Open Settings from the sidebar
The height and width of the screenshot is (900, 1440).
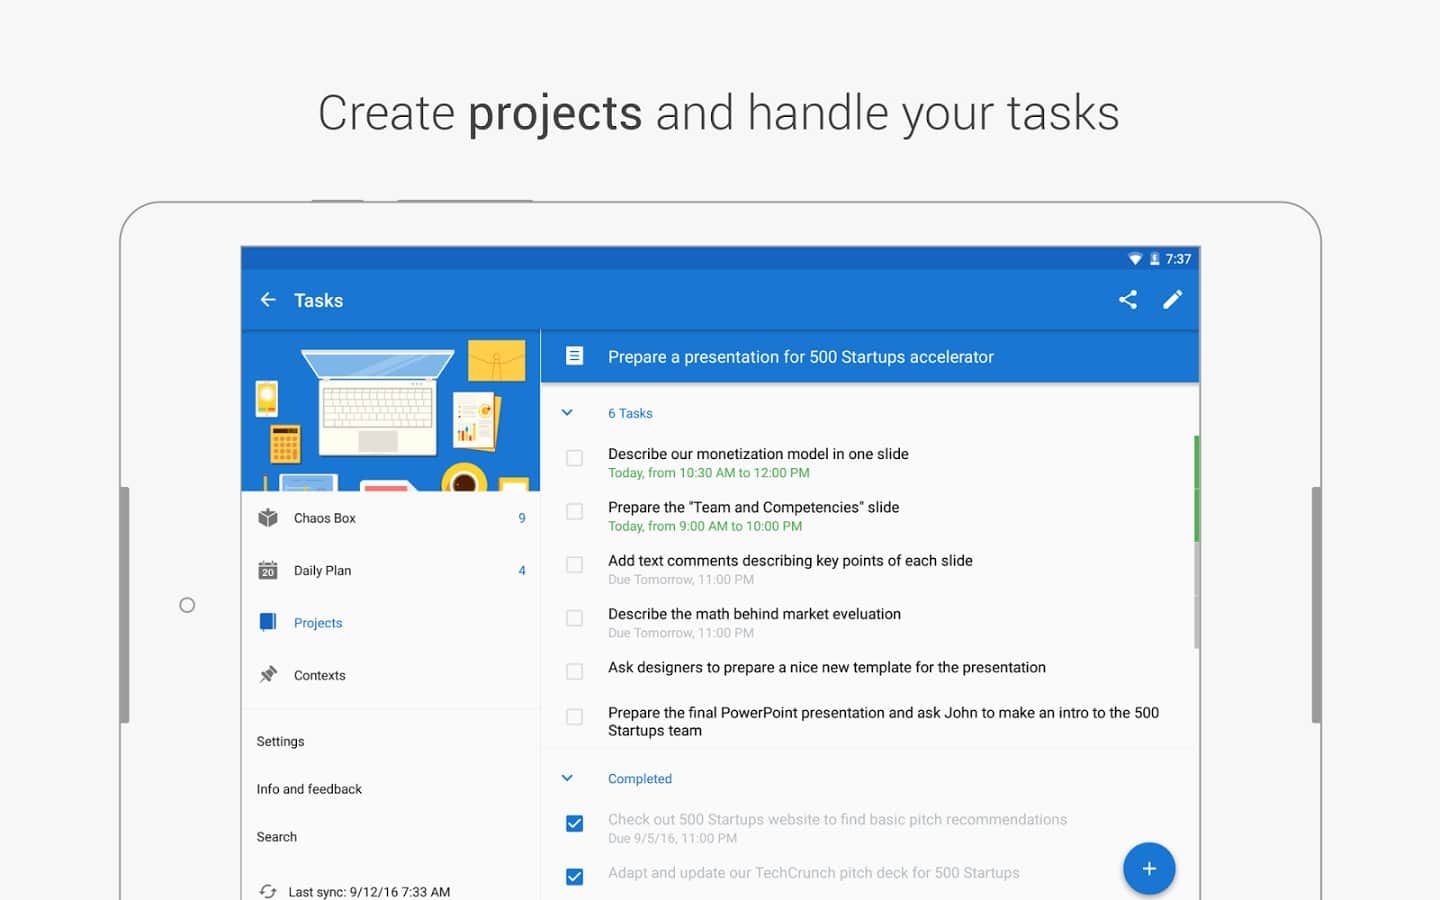pos(280,741)
